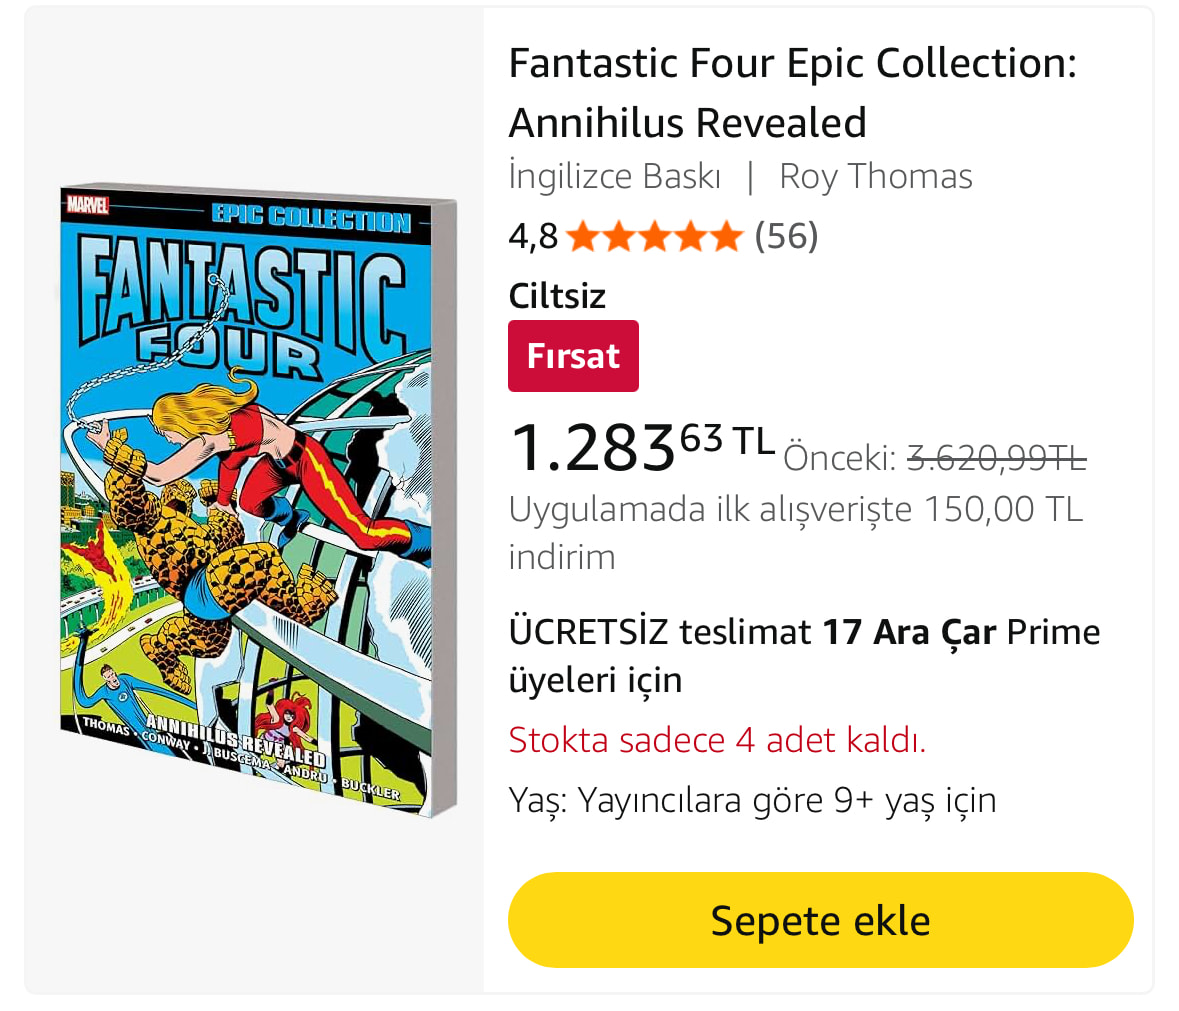Click the orange star rating icons
Image resolution: width=1179 pixels, height=1011 pixels.
tap(653, 237)
